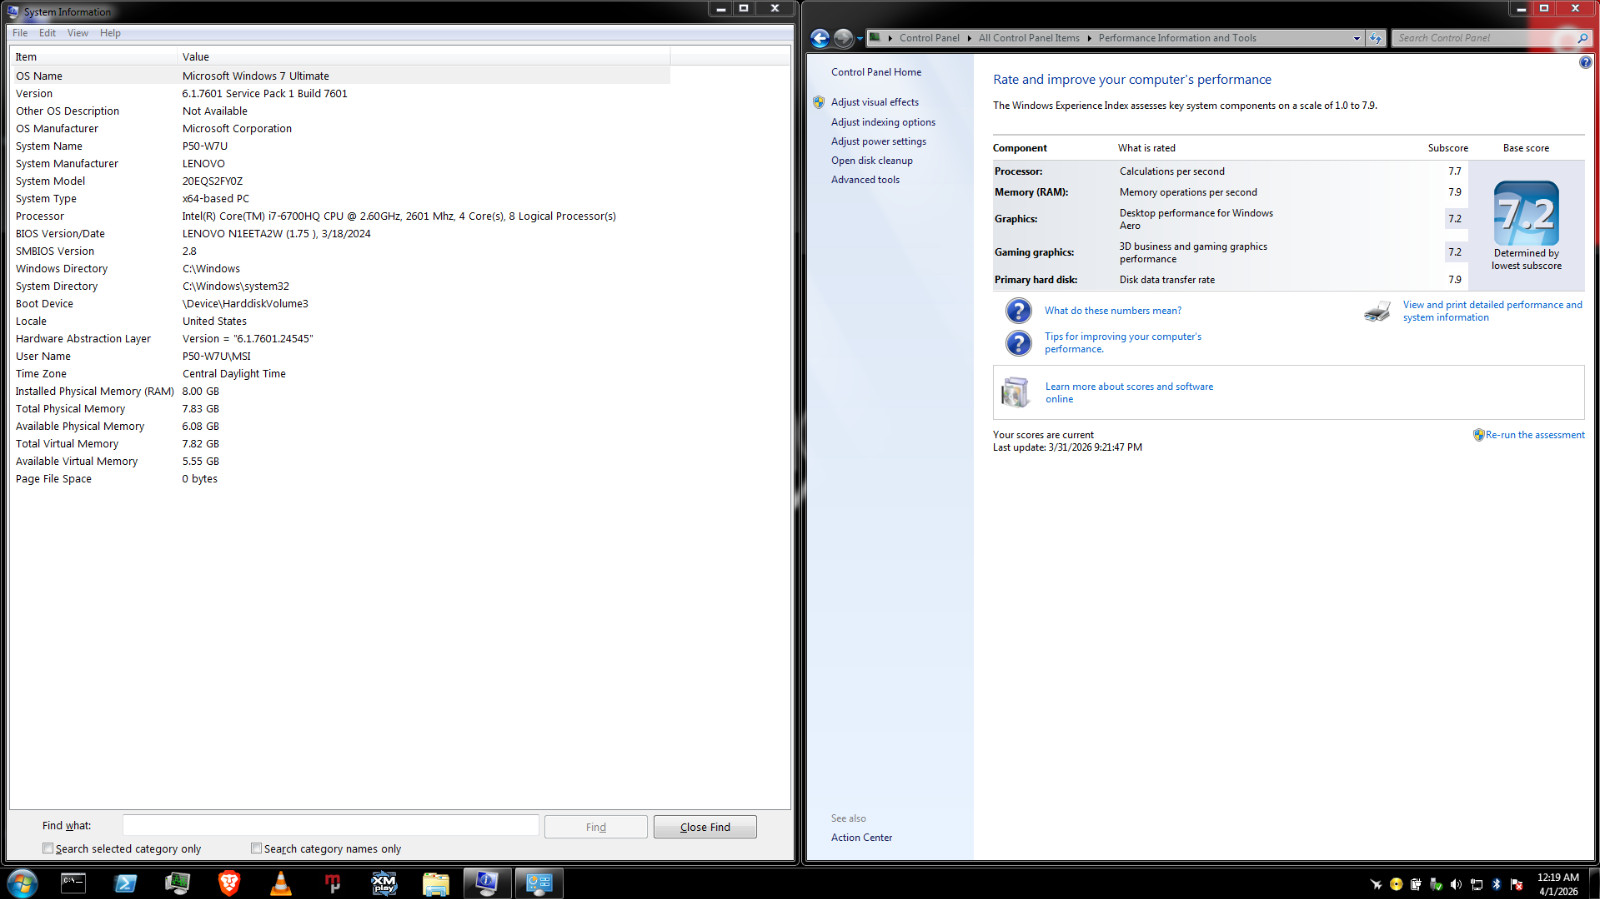
Task: Launch Command Prompt from the taskbar
Action: coord(73,883)
